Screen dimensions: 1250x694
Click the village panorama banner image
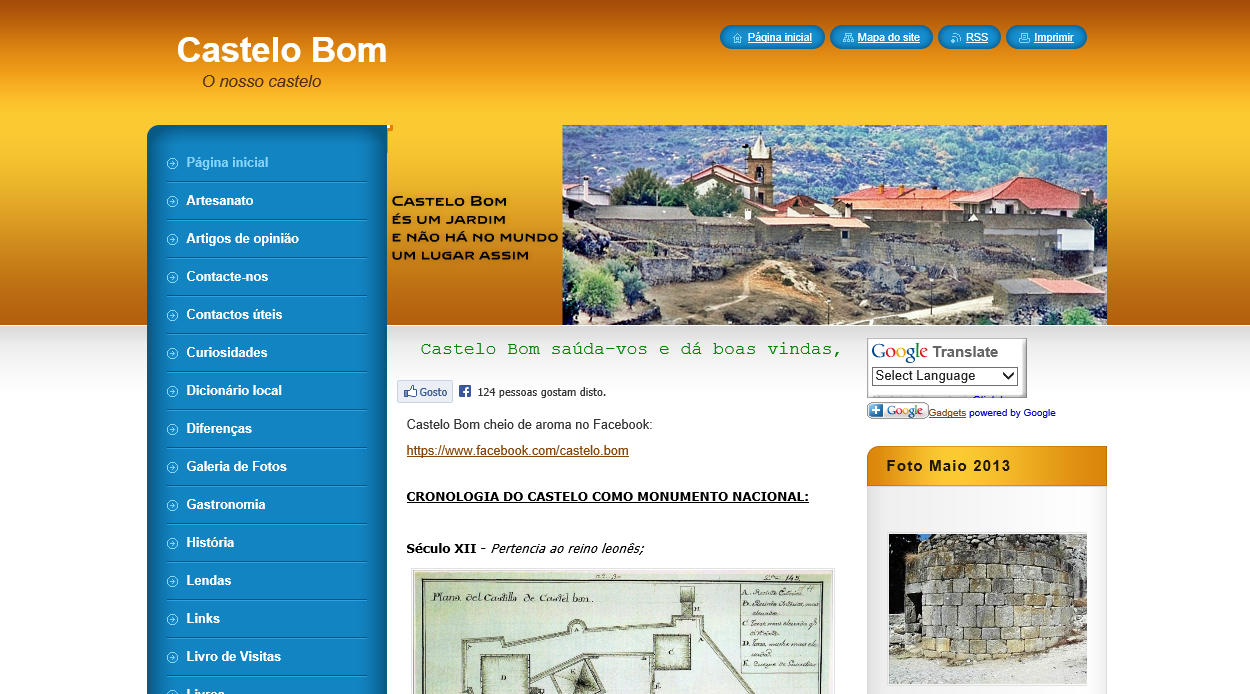point(834,225)
